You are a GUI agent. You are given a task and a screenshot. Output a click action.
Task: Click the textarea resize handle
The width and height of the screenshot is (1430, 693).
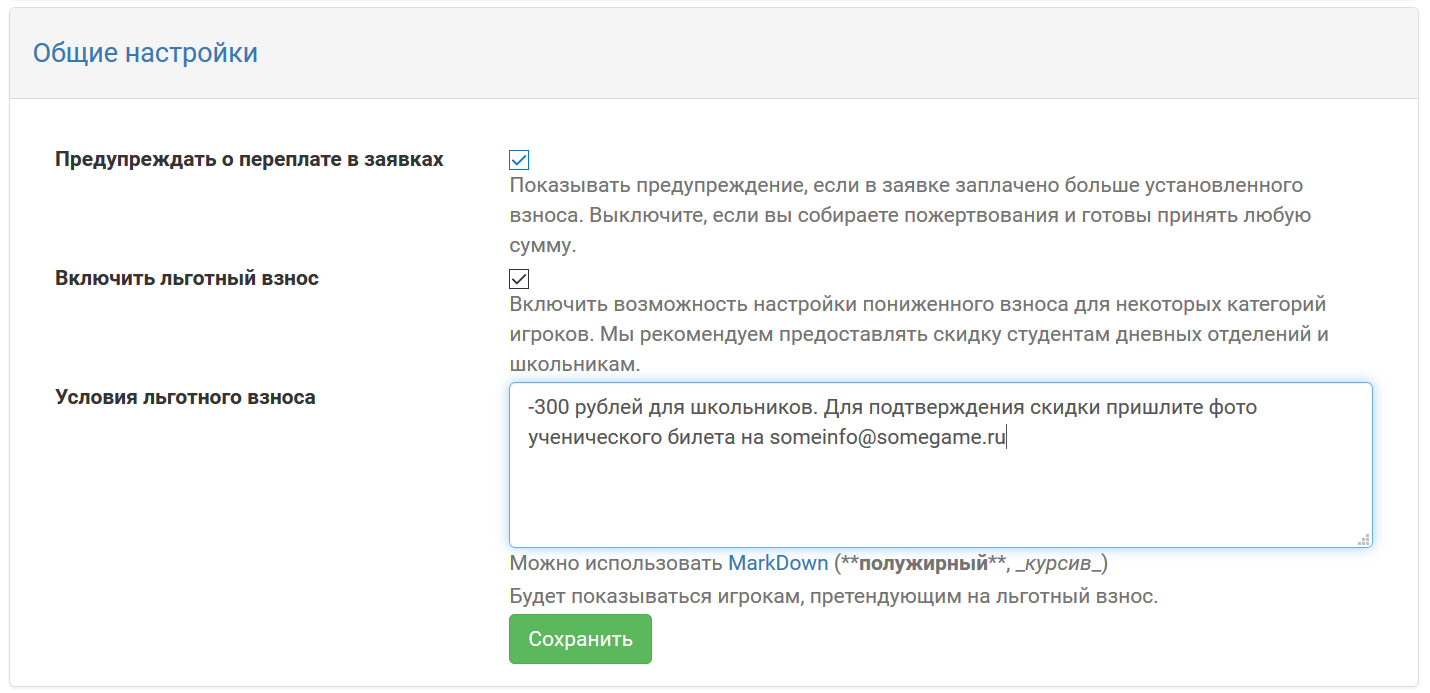tap(1363, 539)
